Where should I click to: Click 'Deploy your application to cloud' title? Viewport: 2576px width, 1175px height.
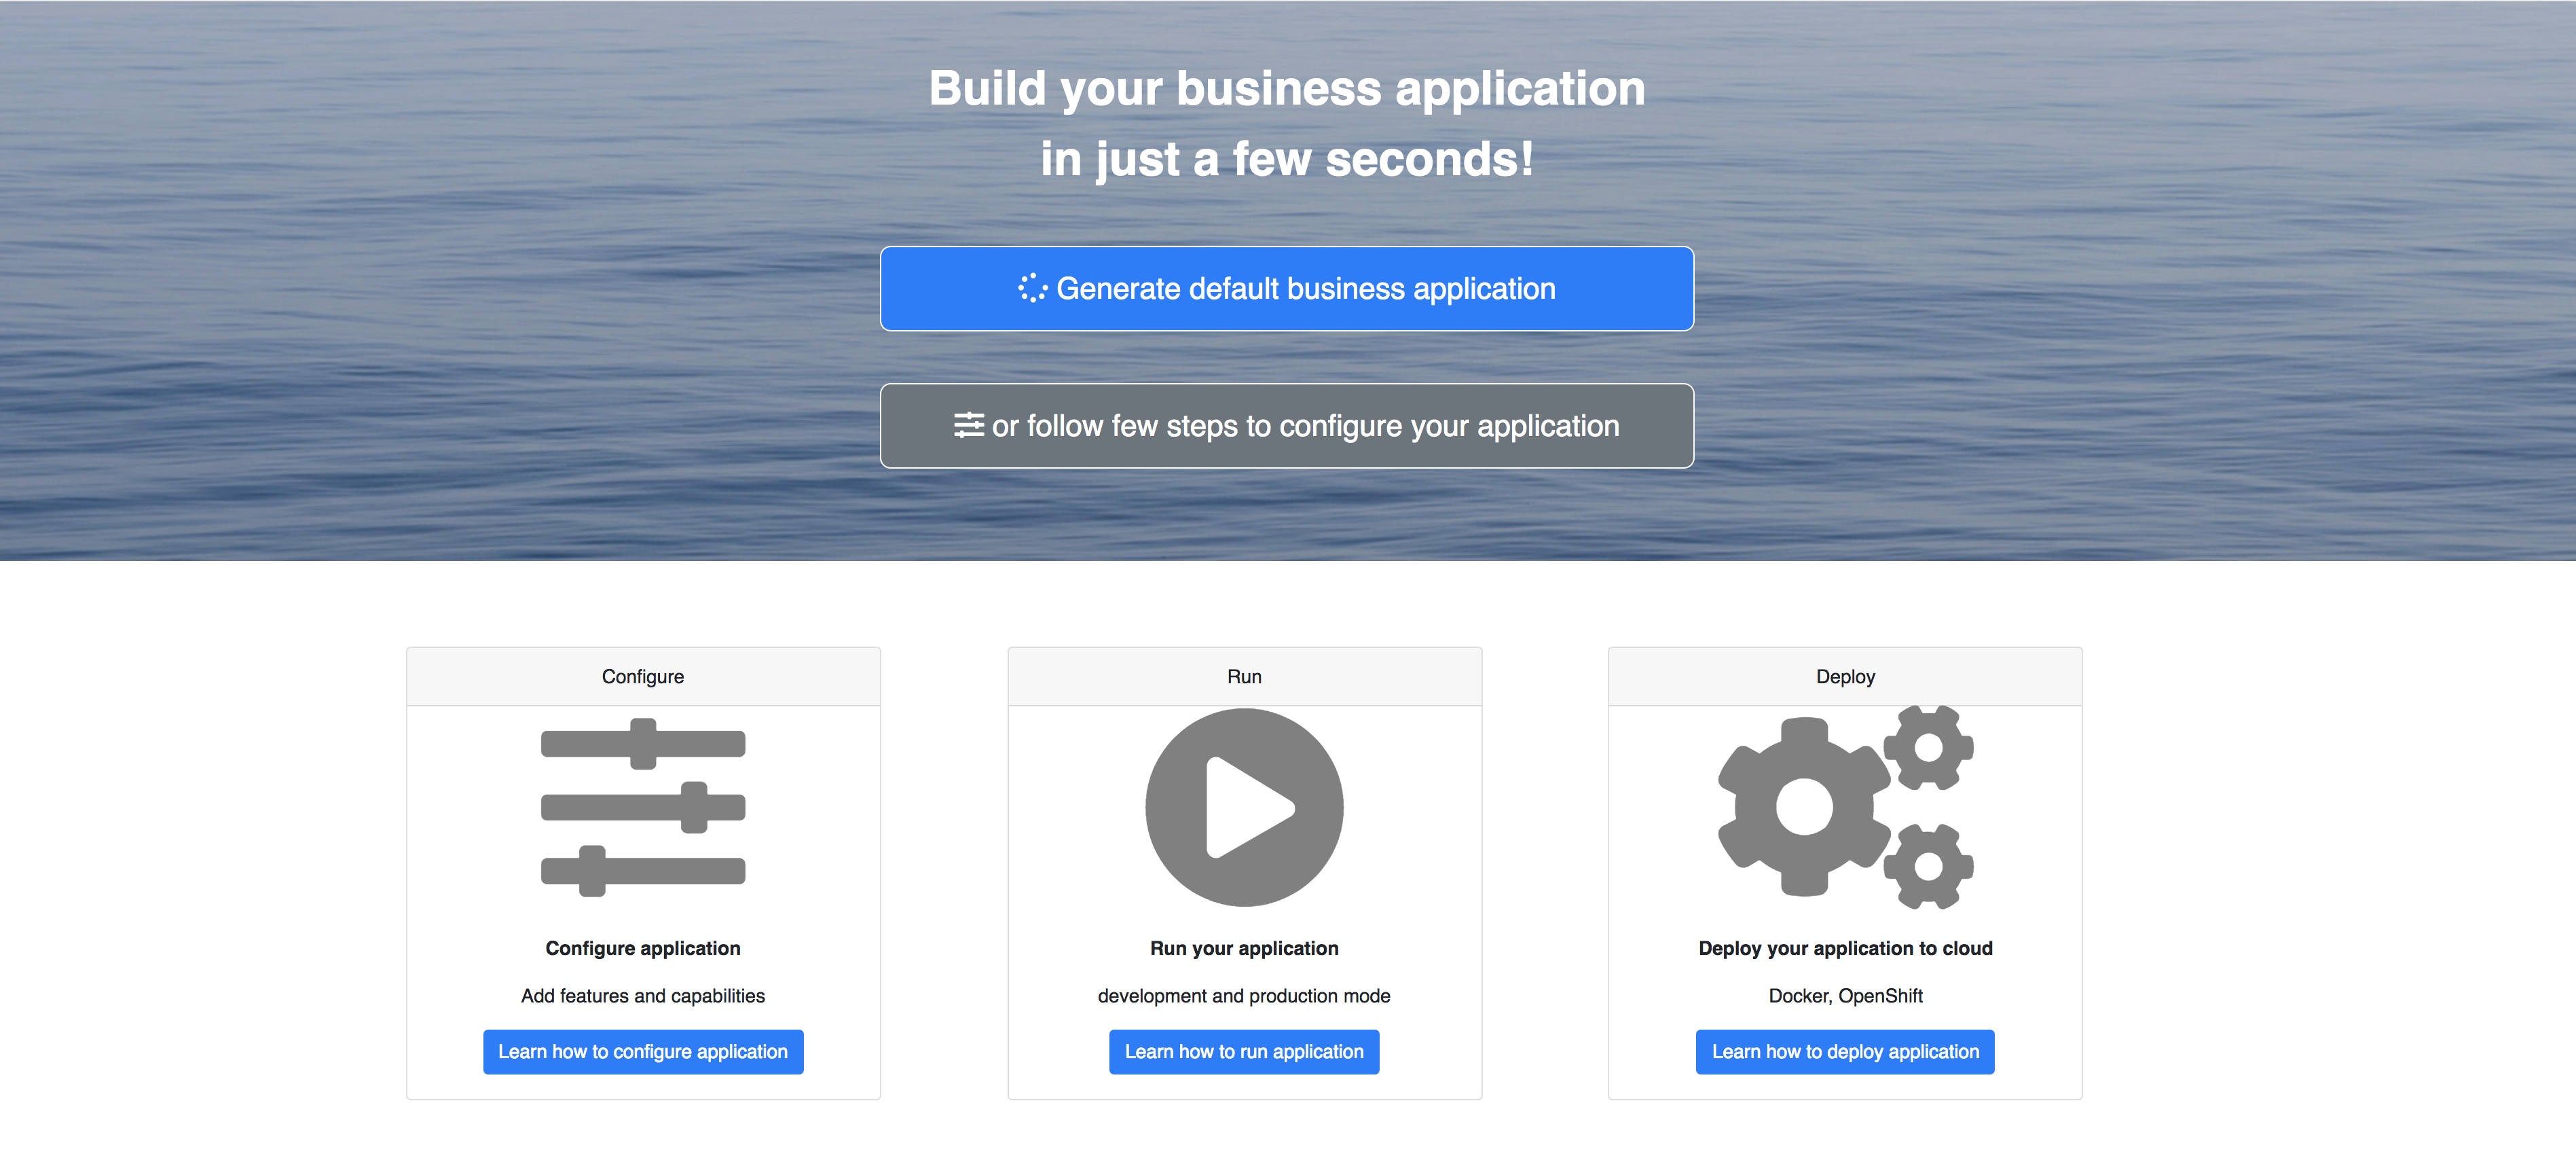pos(1845,948)
